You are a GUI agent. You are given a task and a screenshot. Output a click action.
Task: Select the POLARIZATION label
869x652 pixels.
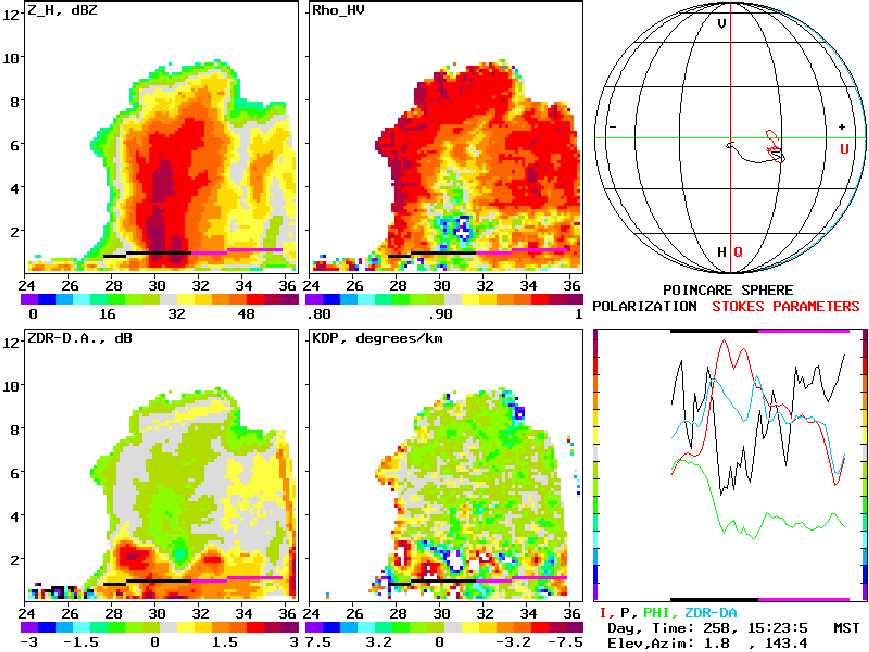(x=645, y=306)
